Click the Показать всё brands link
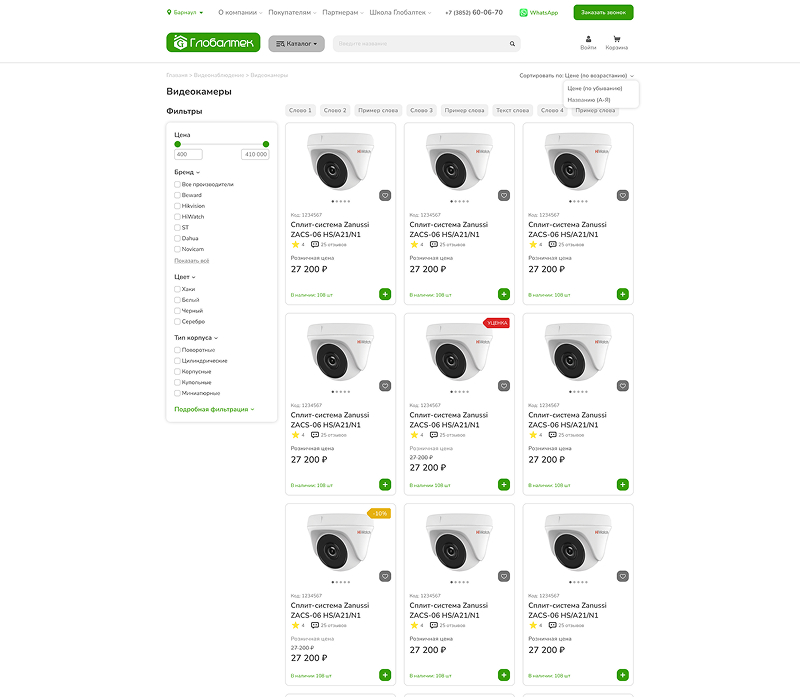Image resolution: width=800 pixels, height=697 pixels. [x=191, y=260]
